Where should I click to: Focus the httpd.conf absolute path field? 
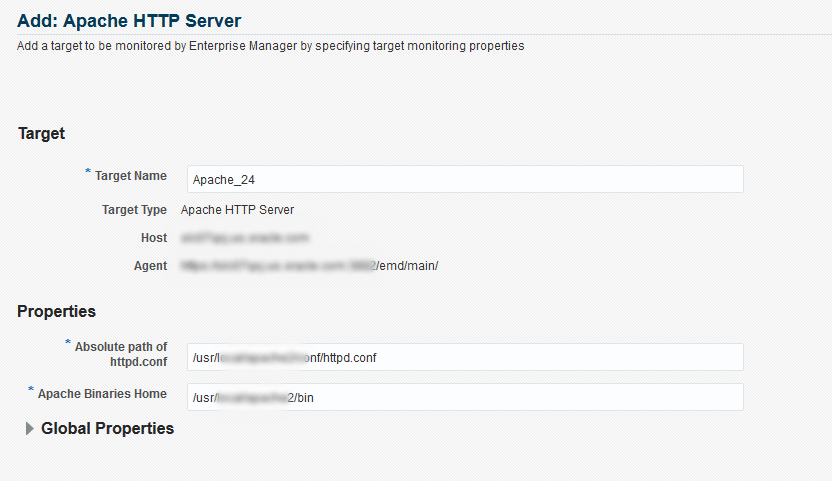click(x=465, y=357)
